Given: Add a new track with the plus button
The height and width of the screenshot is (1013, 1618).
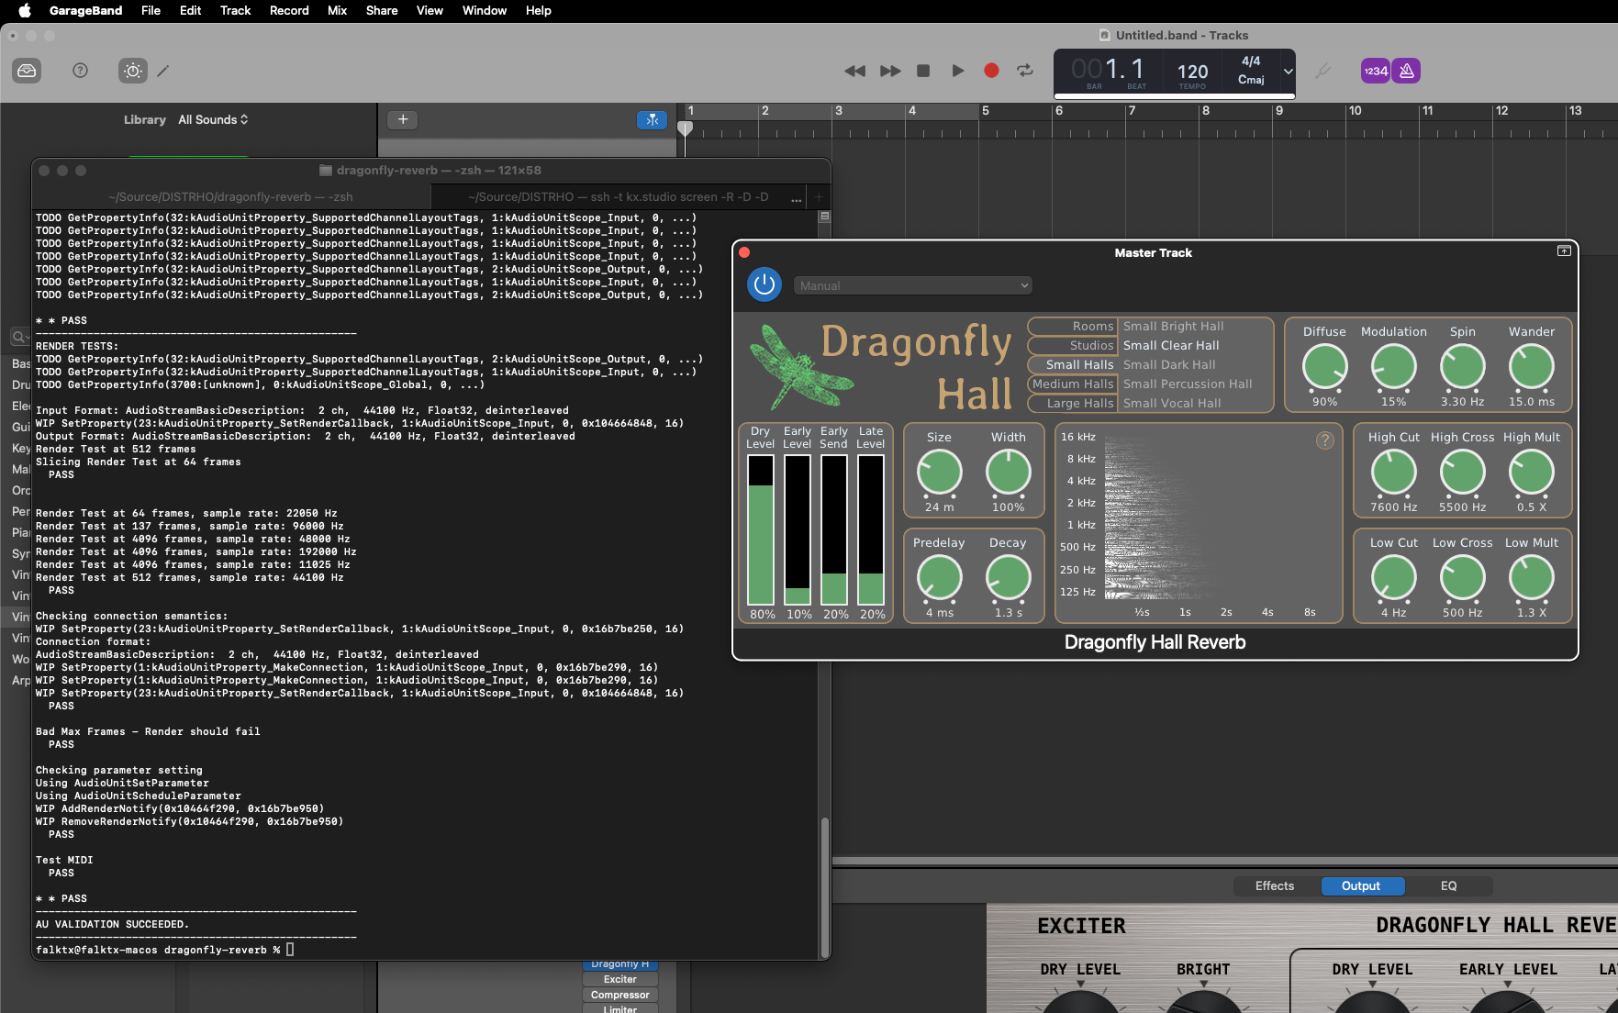Looking at the screenshot, I should tap(403, 120).
